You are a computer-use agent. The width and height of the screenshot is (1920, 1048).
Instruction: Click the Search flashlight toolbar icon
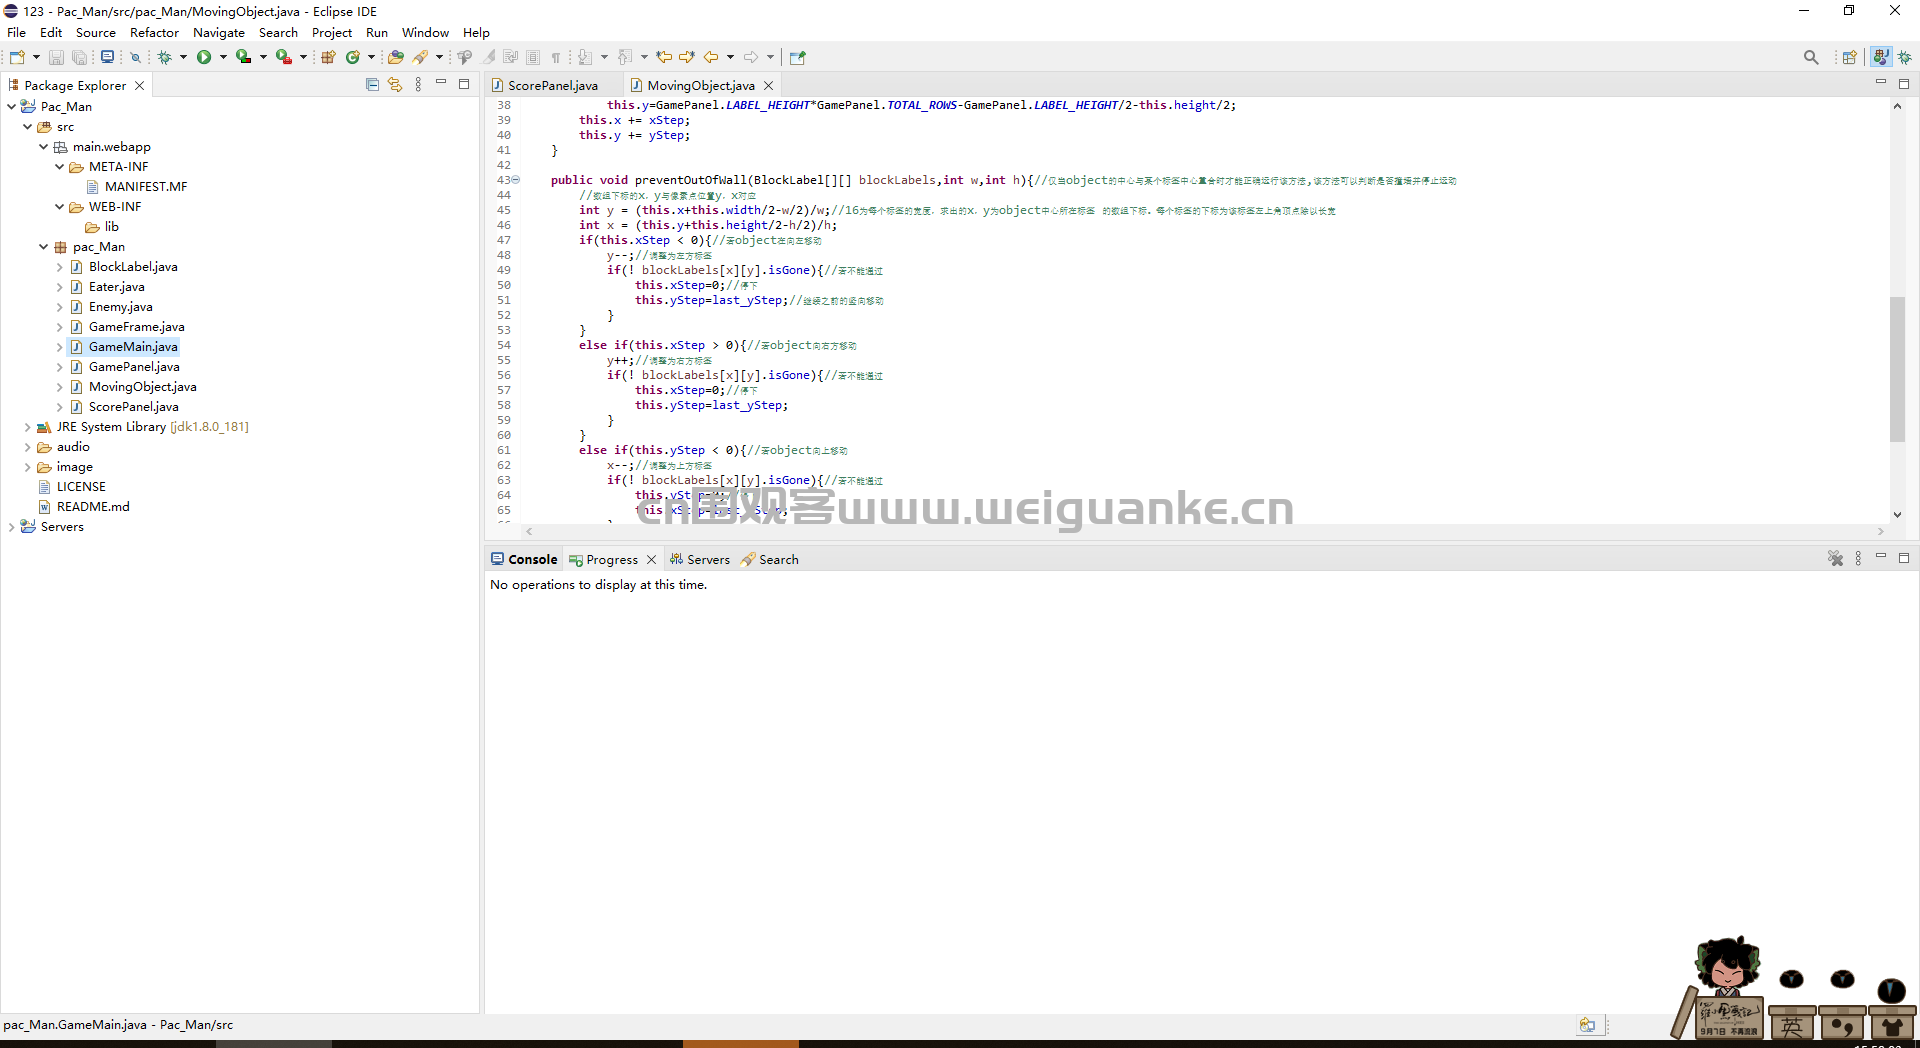click(x=421, y=57)
